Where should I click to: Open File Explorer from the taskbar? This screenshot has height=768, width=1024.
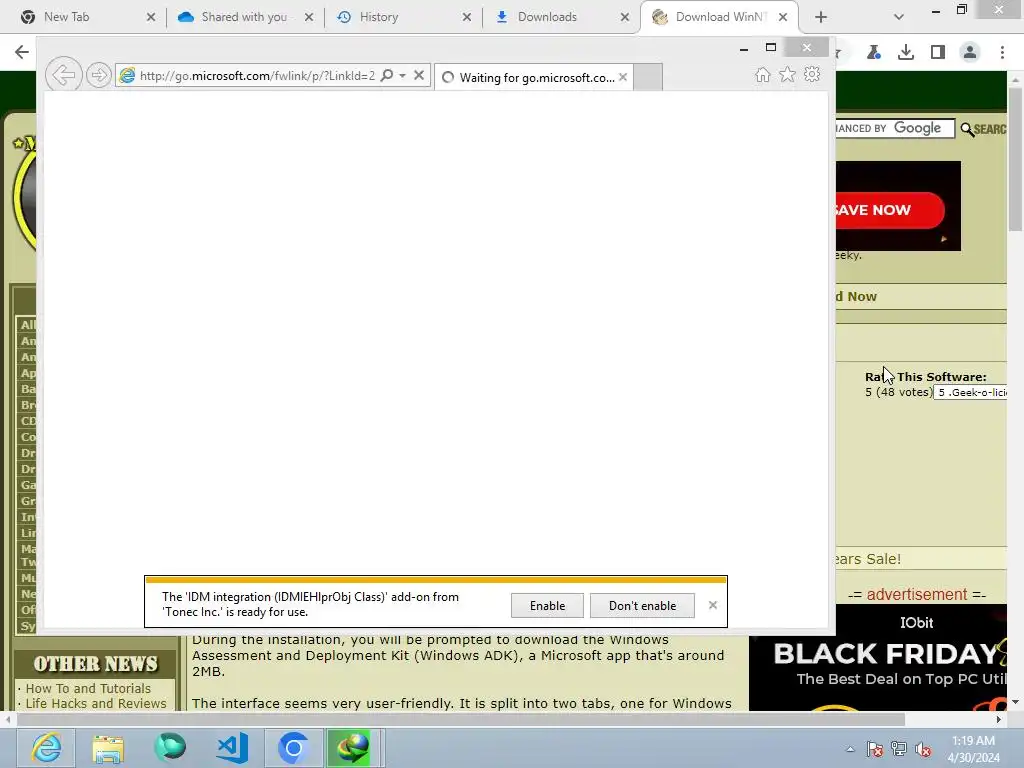pyautogui.click(x=108, y=748)
